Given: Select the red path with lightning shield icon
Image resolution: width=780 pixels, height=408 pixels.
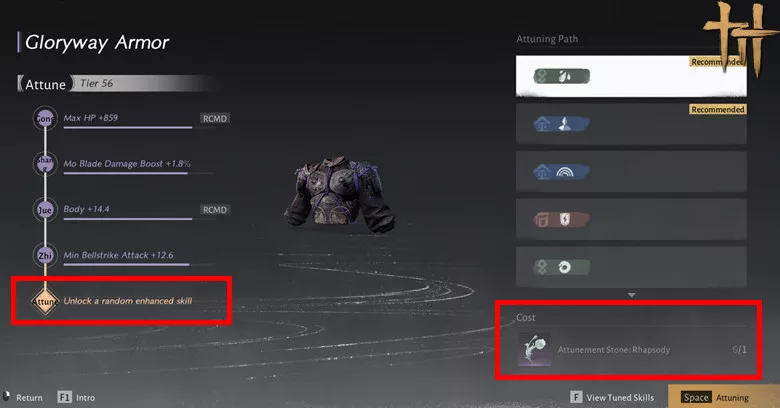Looking at the screenshot, I should click(631, 219).
